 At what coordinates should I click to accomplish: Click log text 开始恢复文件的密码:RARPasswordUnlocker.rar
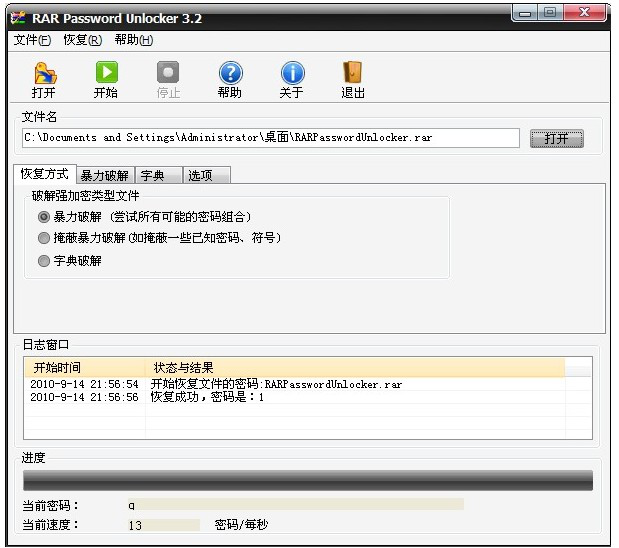coord(276,384)
